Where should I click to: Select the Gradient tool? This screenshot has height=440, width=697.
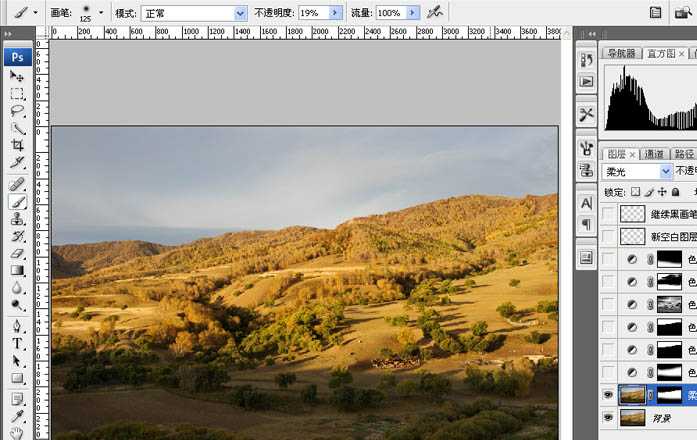[x=17, y=271]
